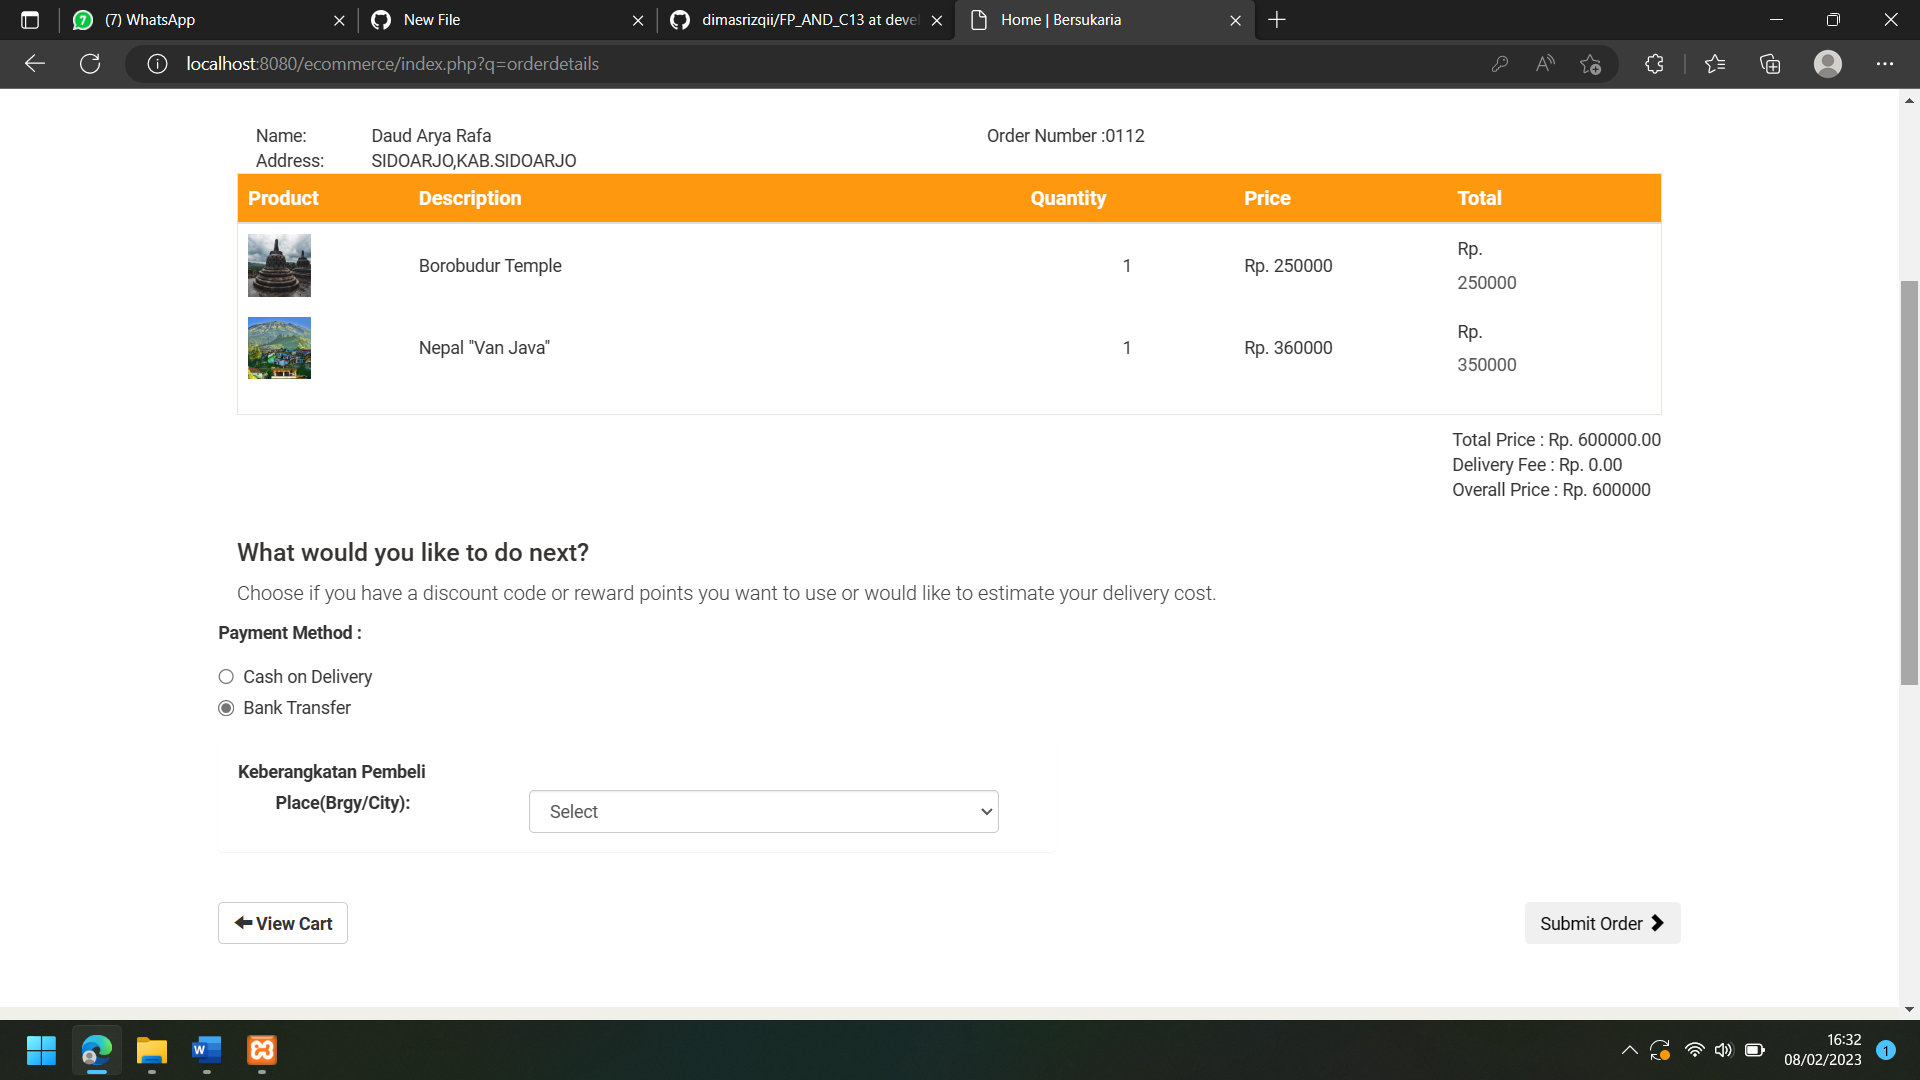Expand hidden icons in the system tray
Image resolution: width=1920 pixels, height=1080 pixels.
[x=1628, y=1049]
